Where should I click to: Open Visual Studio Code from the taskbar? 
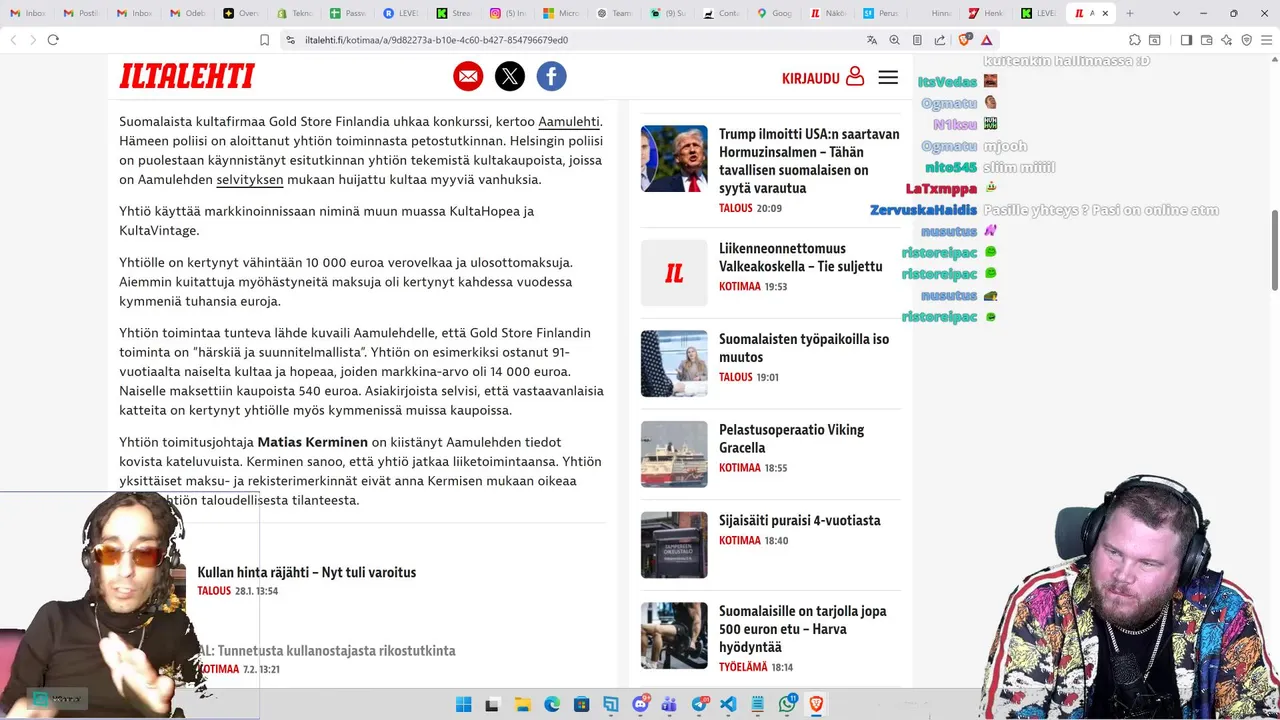tap(729, 704)
